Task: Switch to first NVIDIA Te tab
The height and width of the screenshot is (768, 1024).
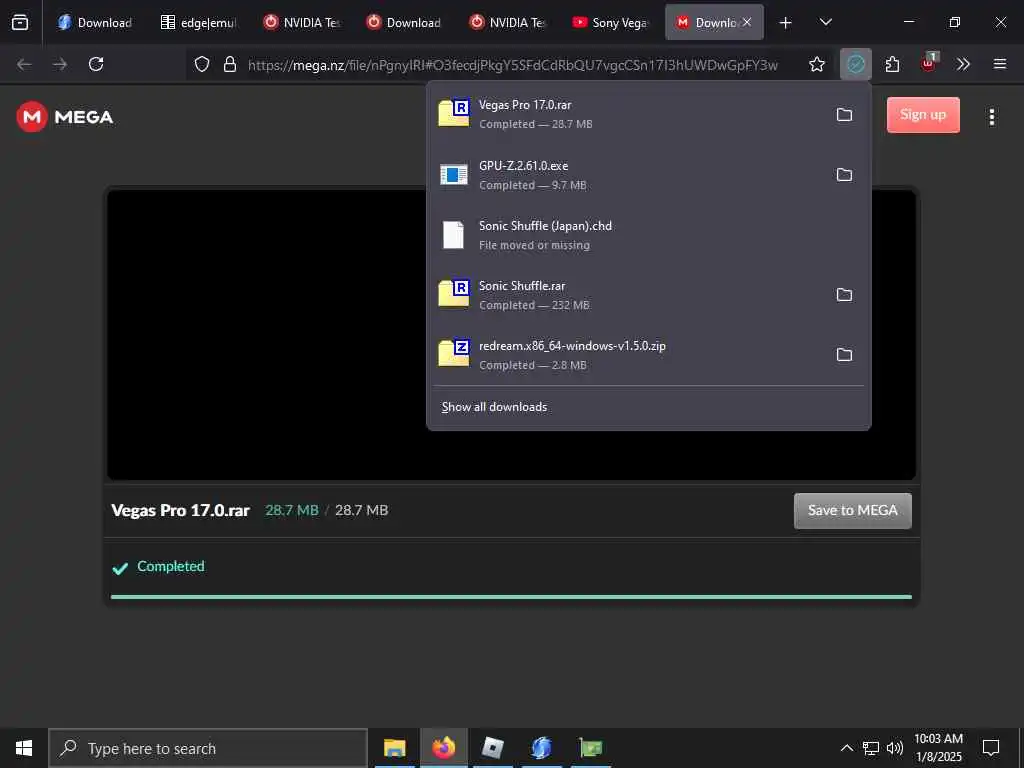Action: coord(301,23)
